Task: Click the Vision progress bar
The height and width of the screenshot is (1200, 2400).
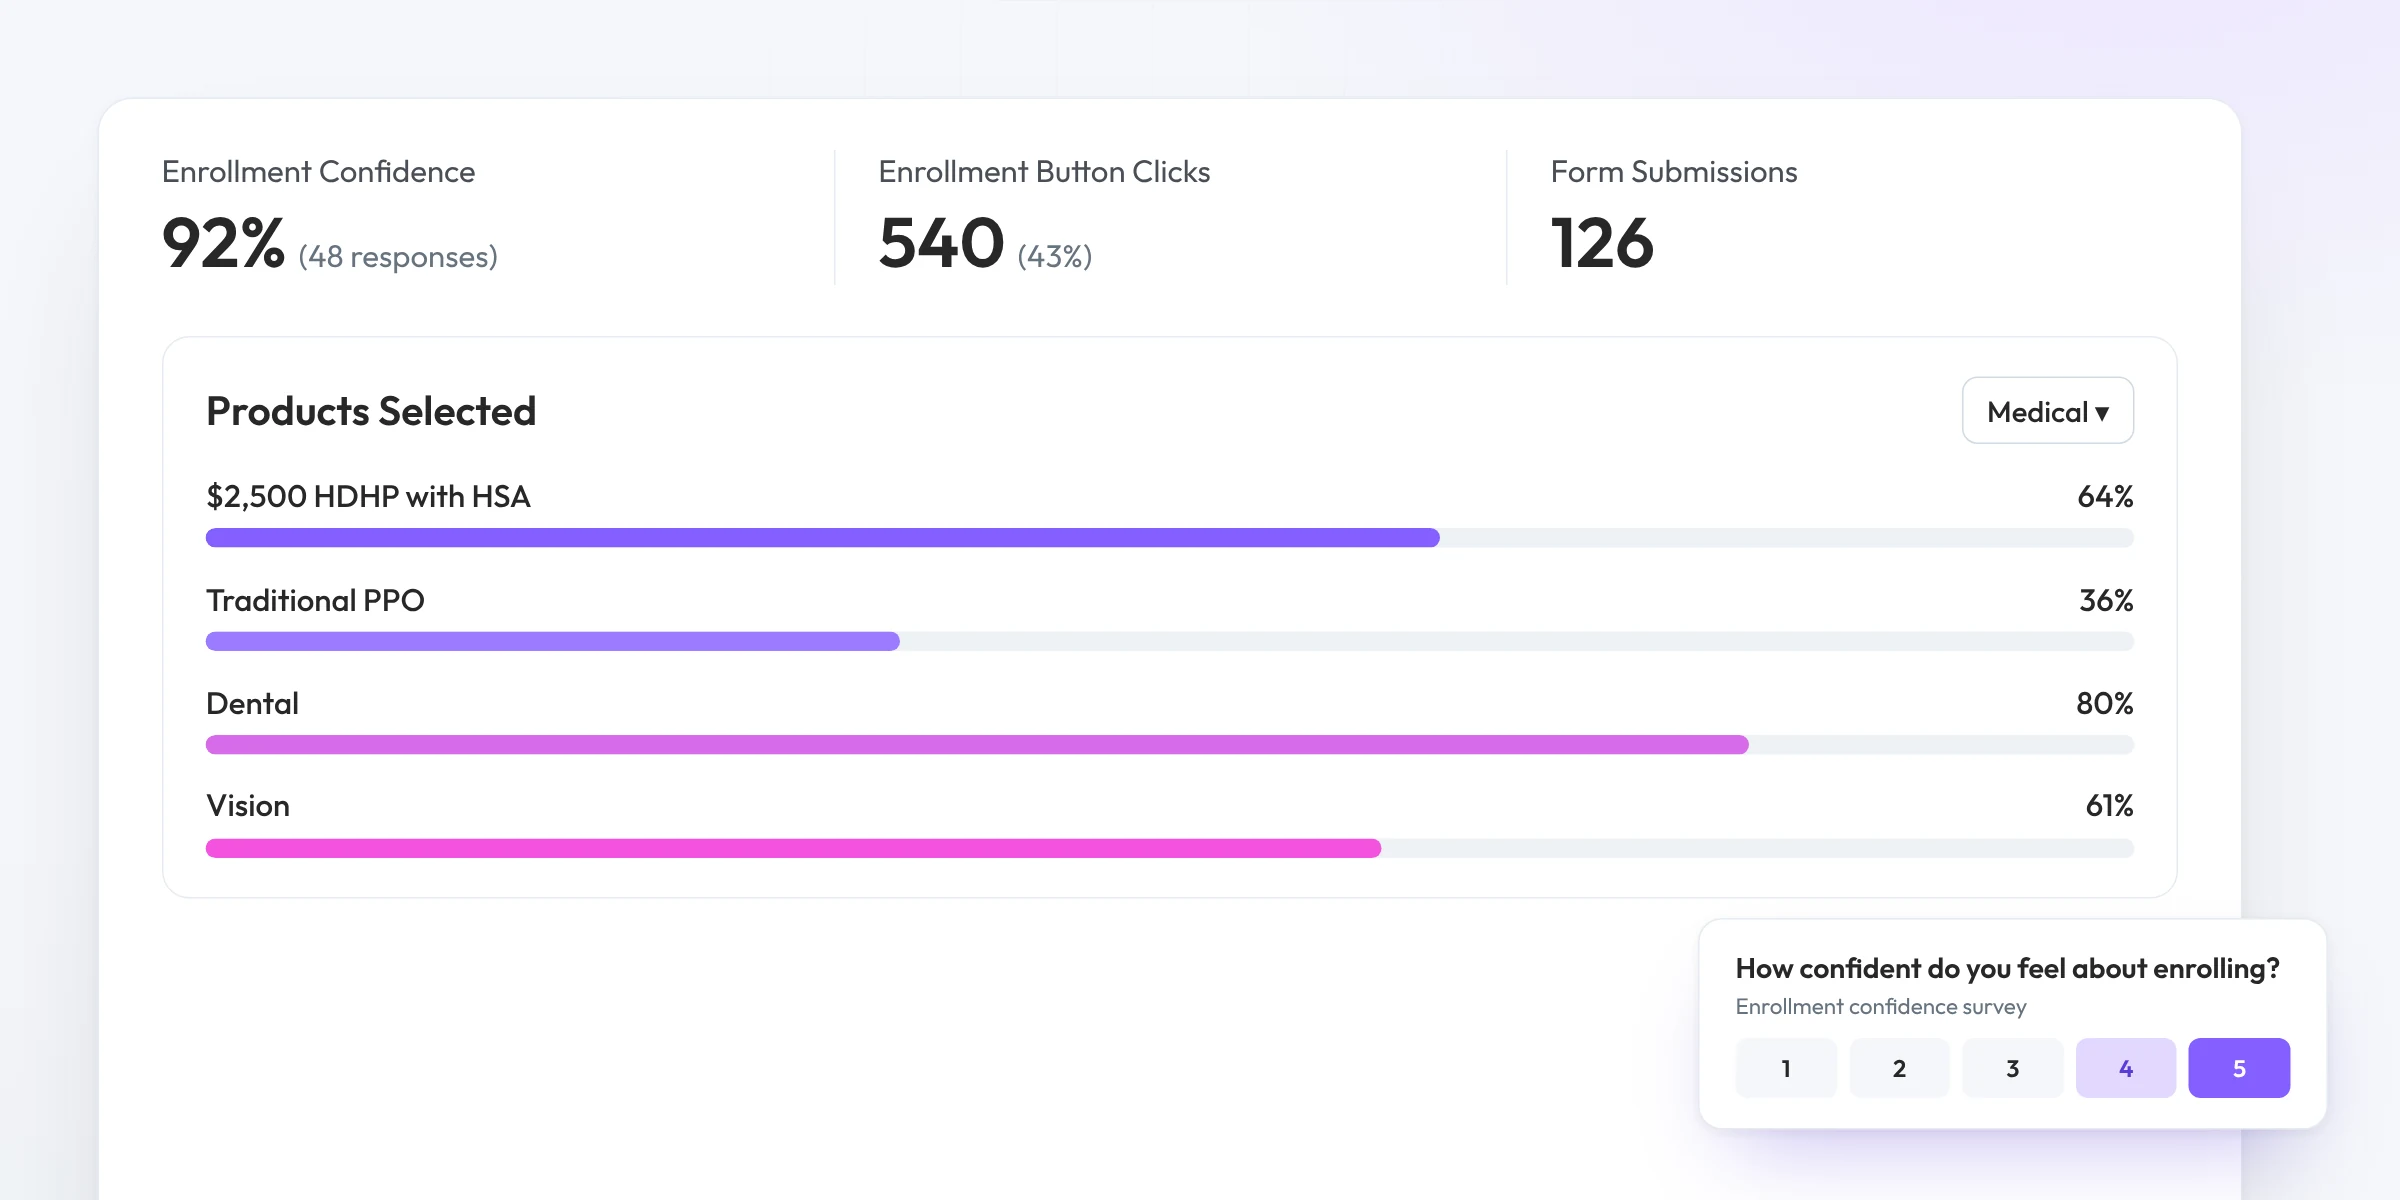Action: tap(1169, 848)
